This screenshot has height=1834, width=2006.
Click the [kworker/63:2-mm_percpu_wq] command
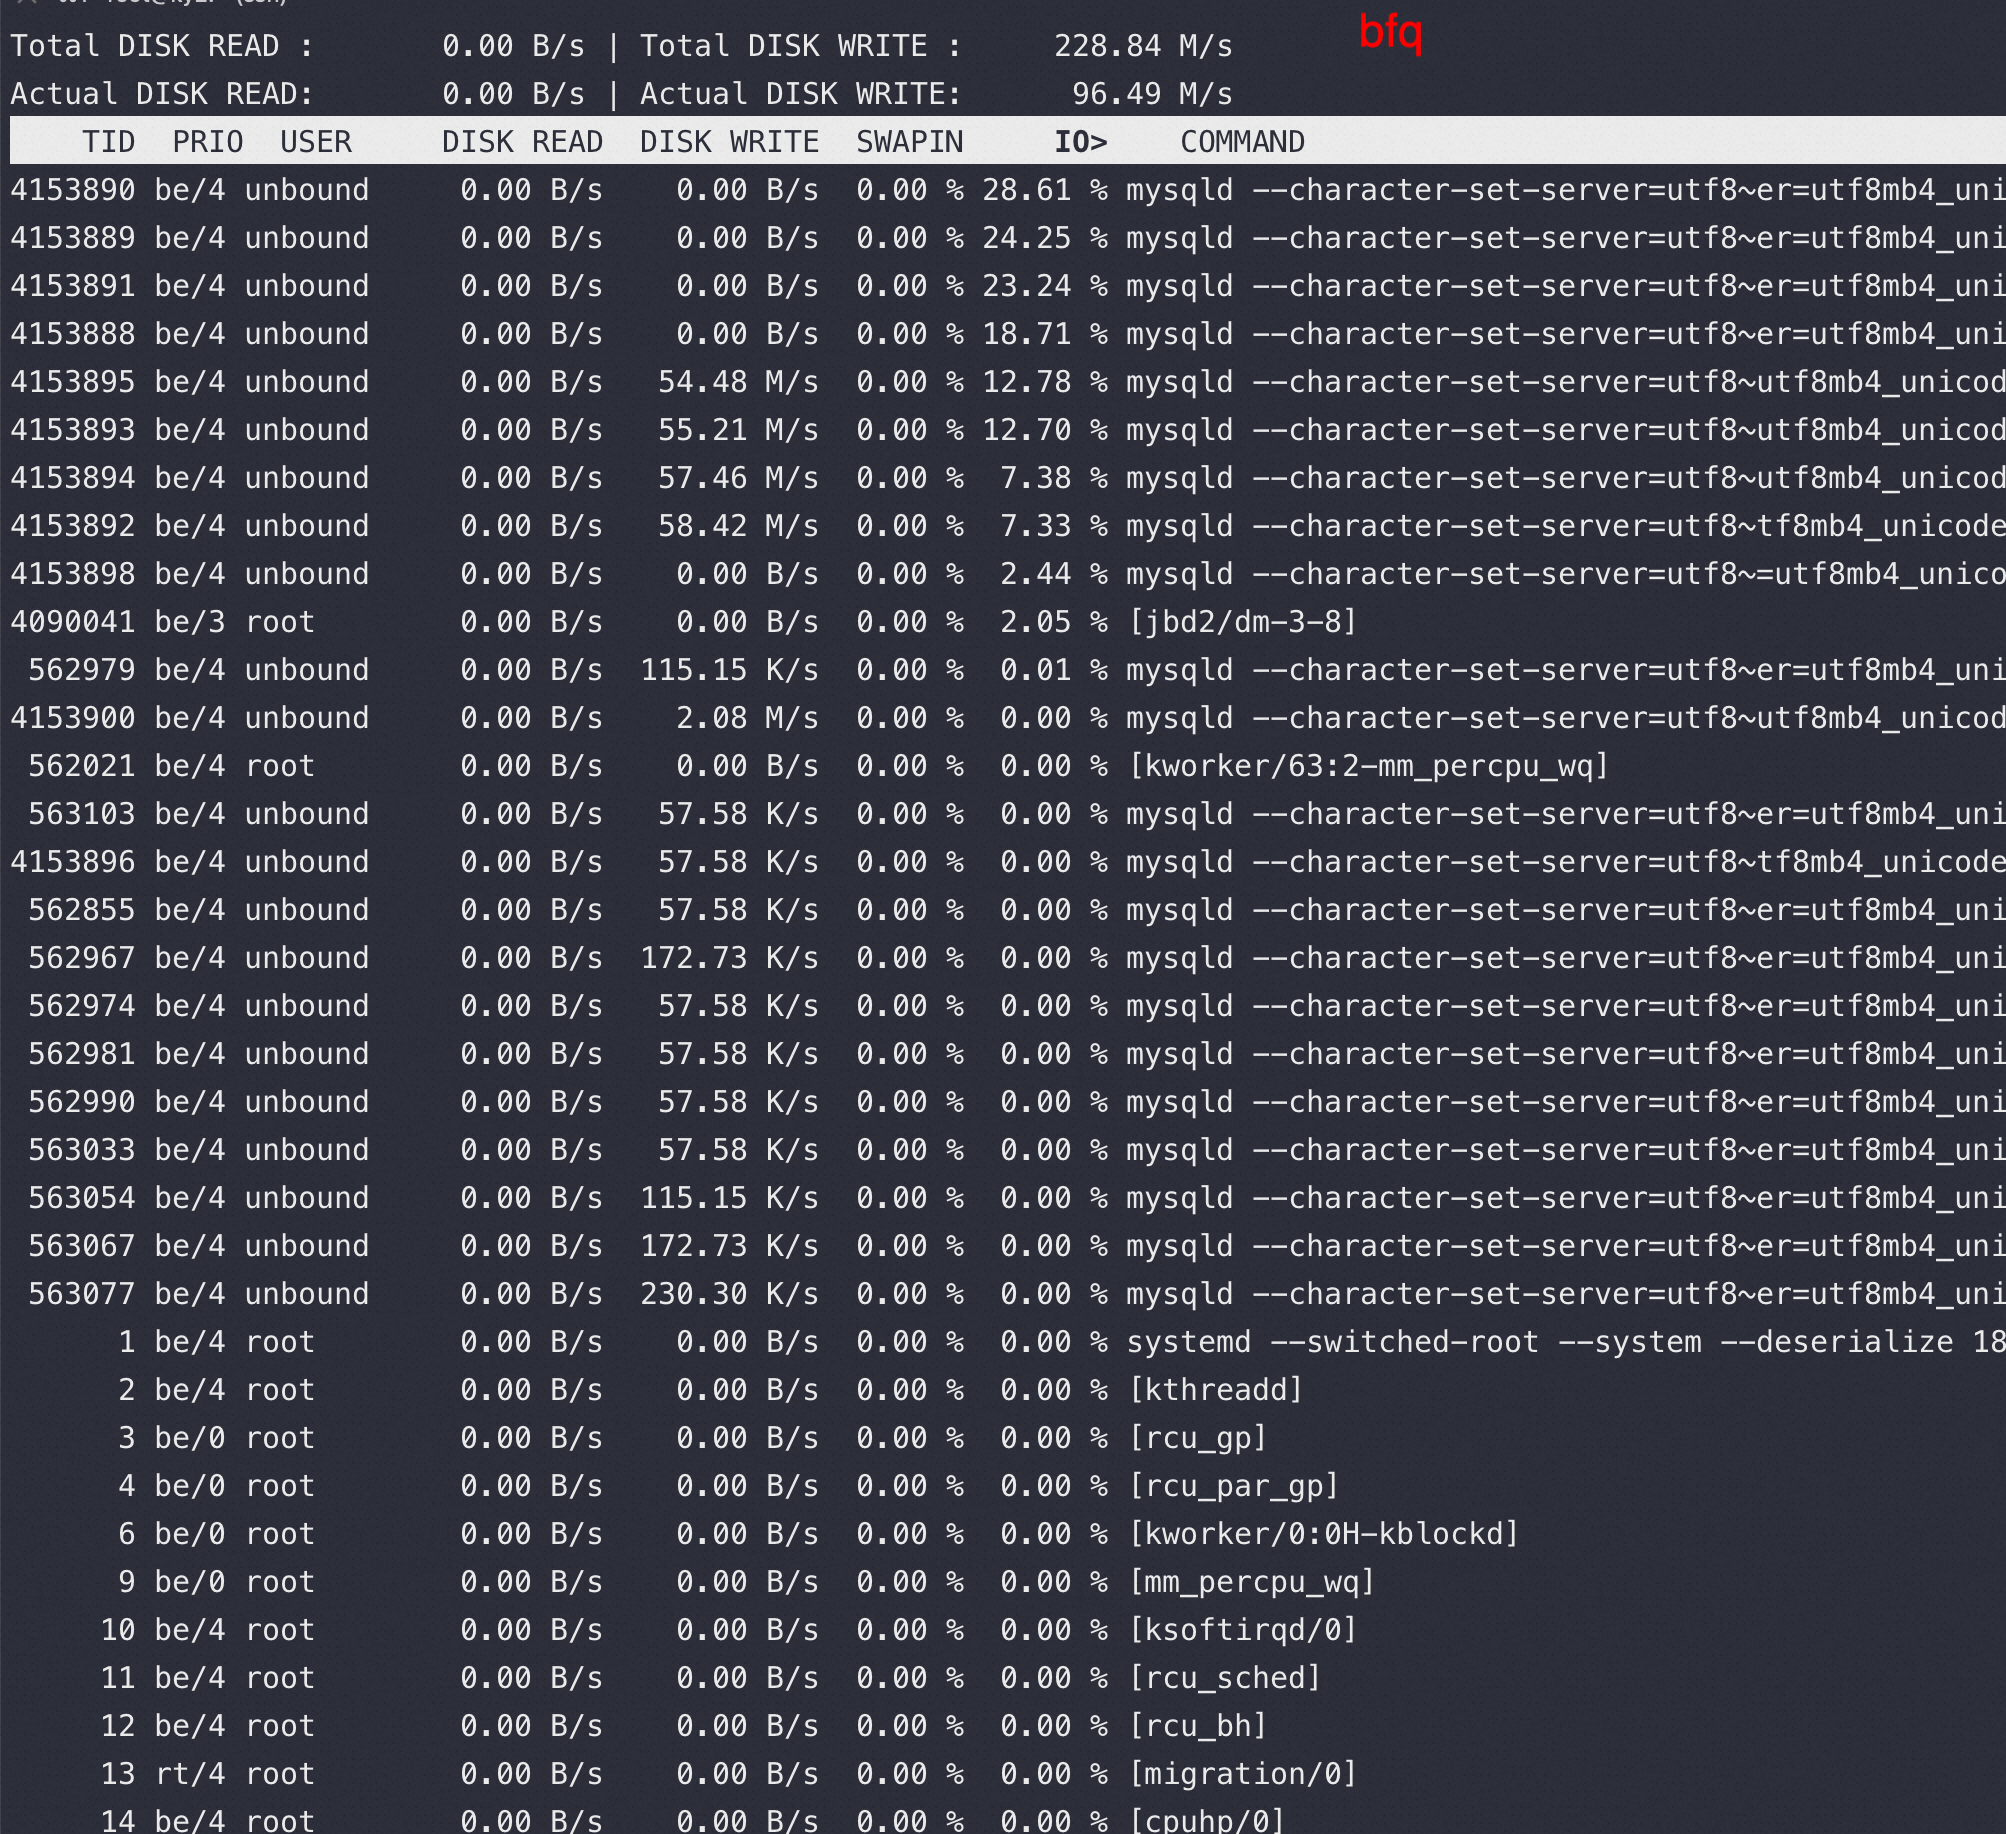point(1368,766)
